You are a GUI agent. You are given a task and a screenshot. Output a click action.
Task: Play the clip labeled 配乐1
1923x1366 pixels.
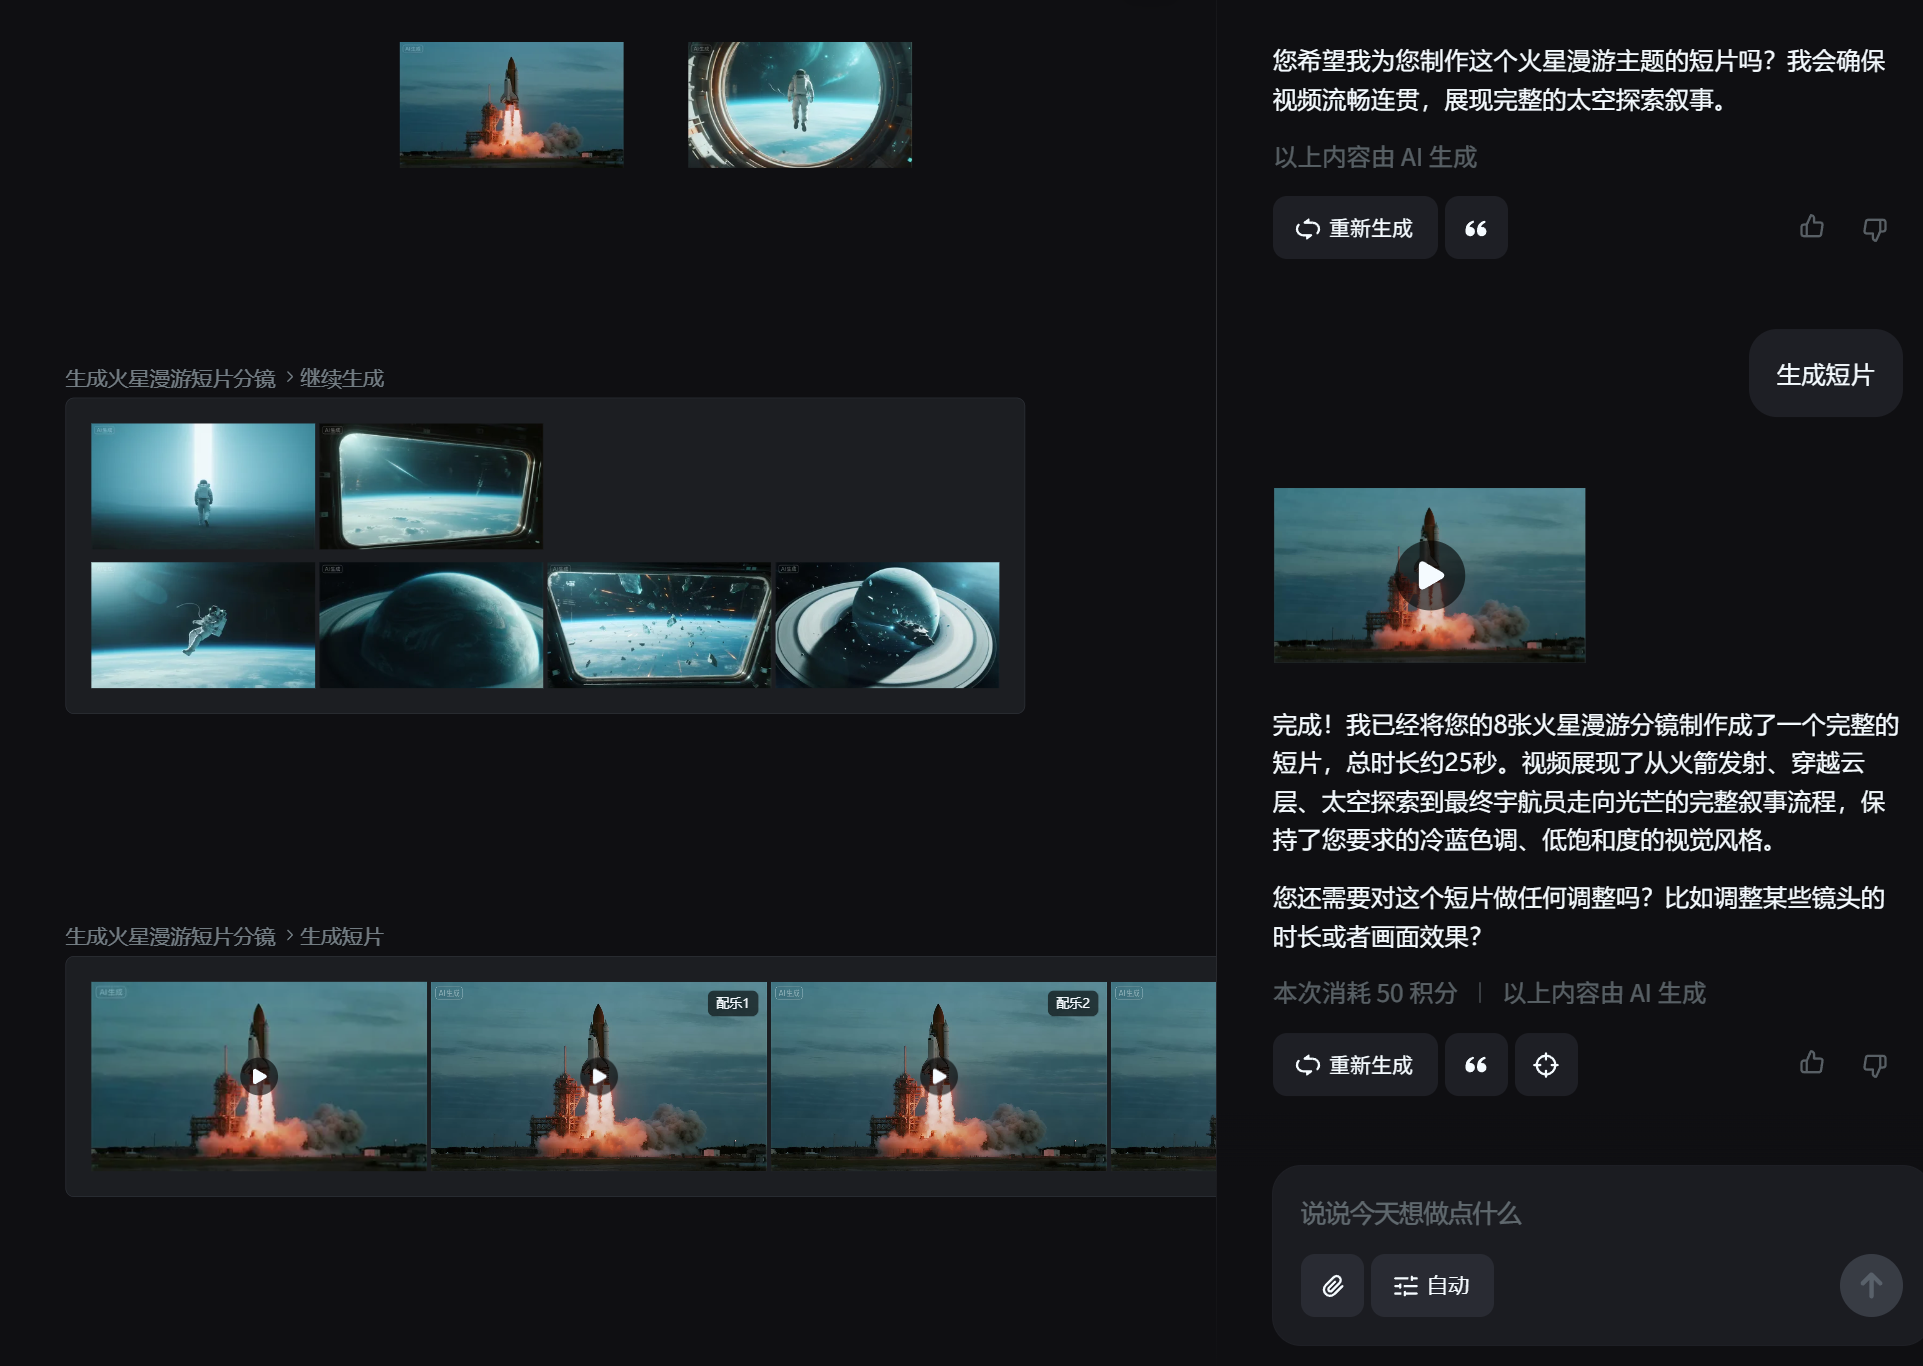[599, 1076]
